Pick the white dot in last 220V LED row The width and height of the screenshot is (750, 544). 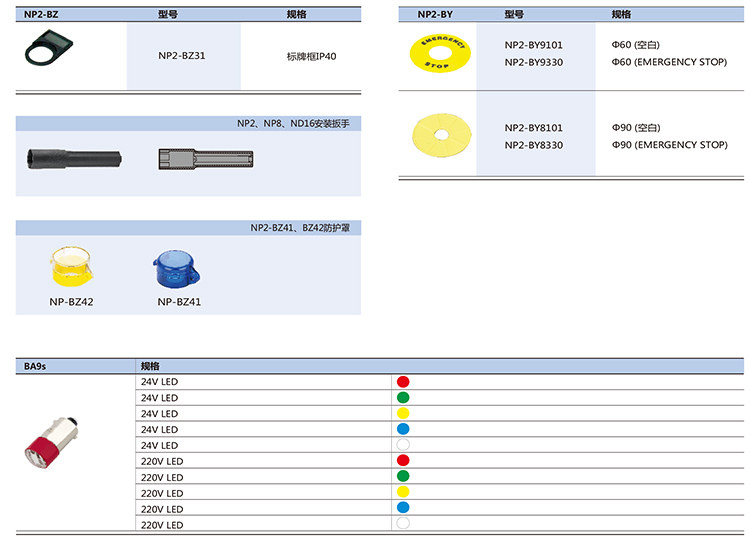403,524
